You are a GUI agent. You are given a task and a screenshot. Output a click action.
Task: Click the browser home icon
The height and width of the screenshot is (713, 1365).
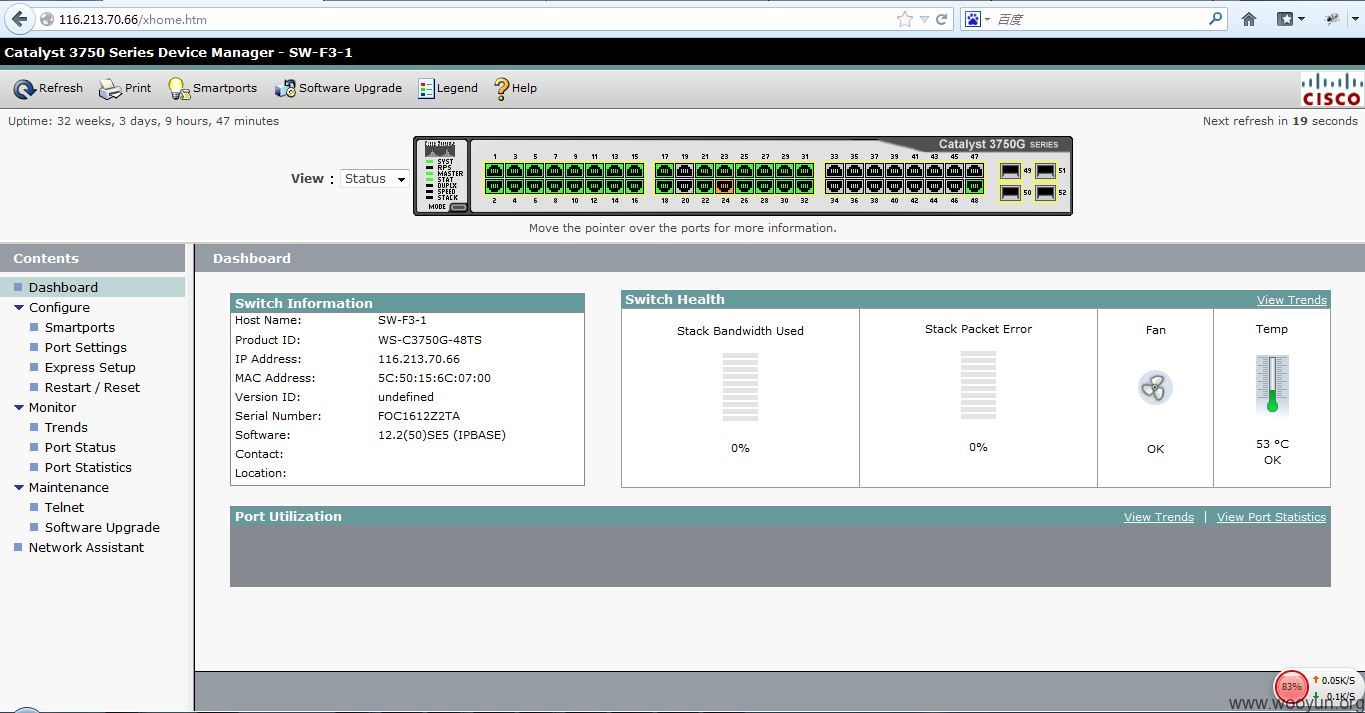click(x=1249, y=19)
